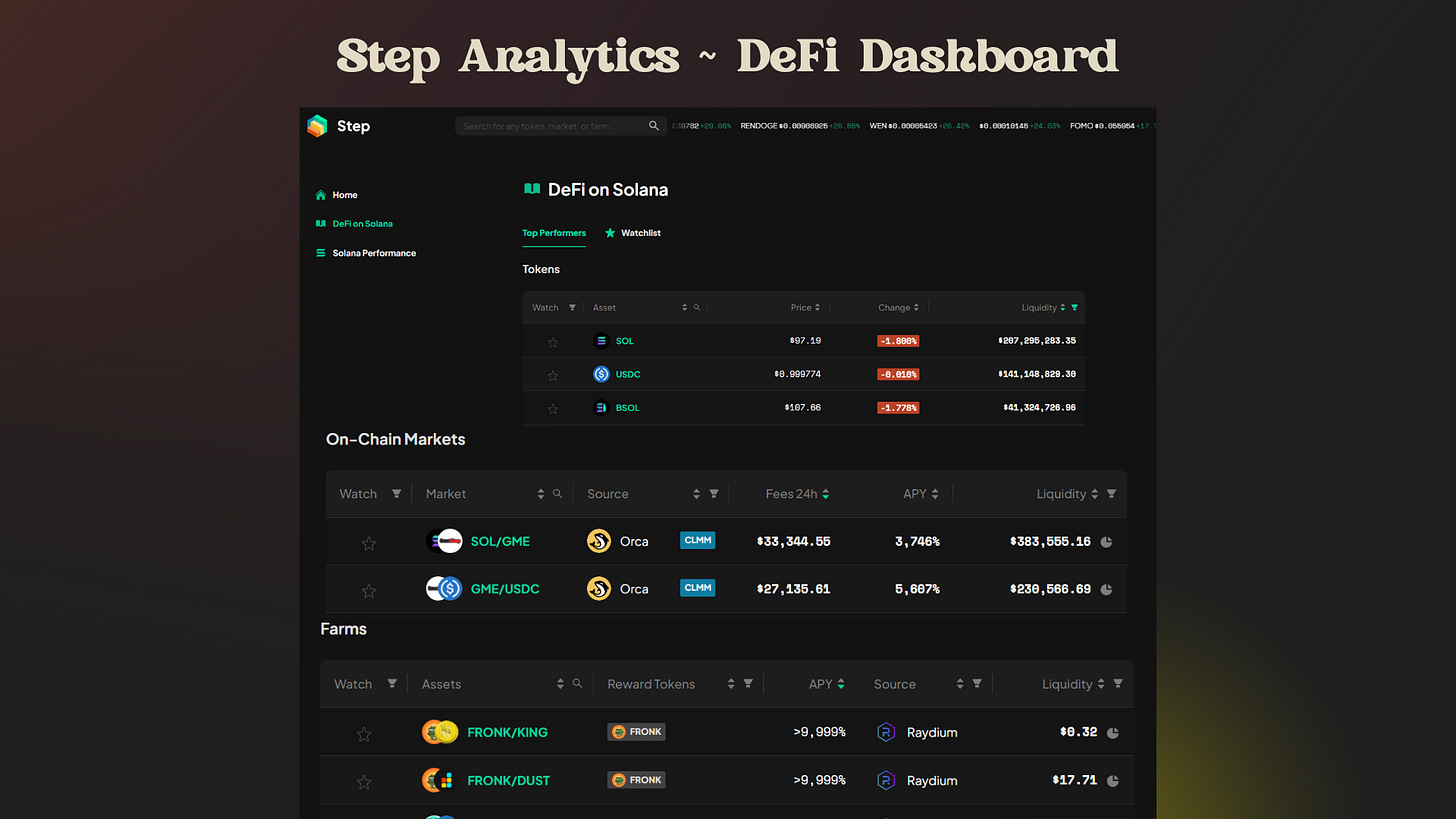Star the SOL/GME market
This screenshot has height=819, width=1456.
[x=368, y=543]
